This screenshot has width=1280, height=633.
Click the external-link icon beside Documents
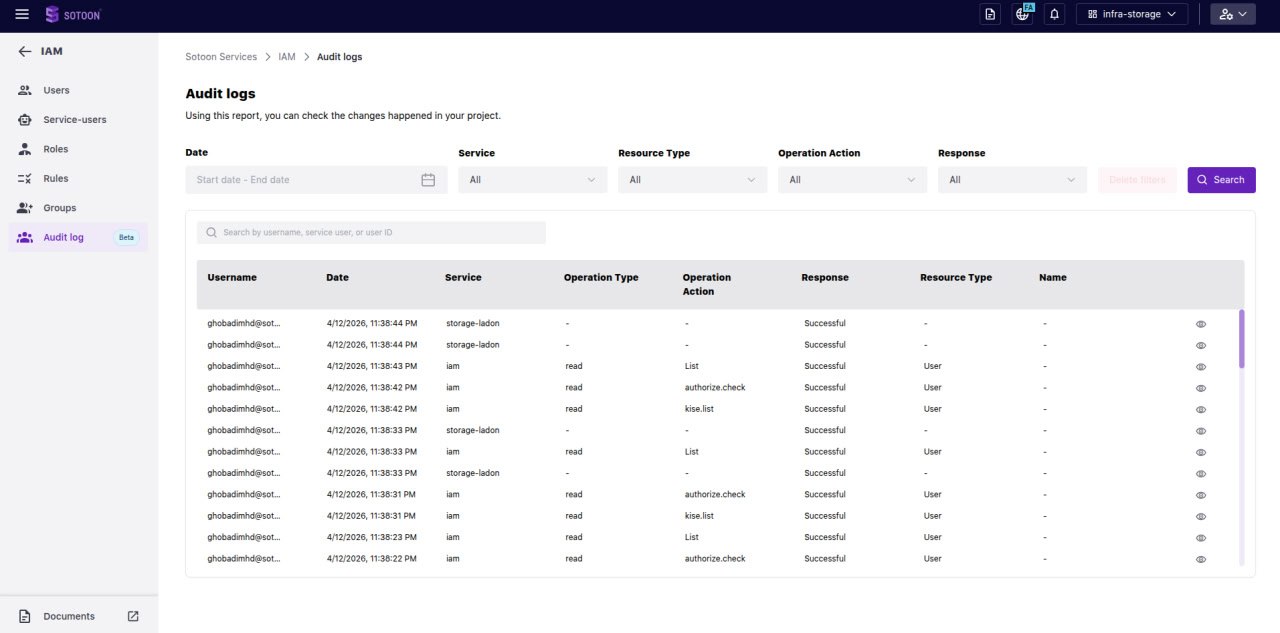[x=133, y=616]
